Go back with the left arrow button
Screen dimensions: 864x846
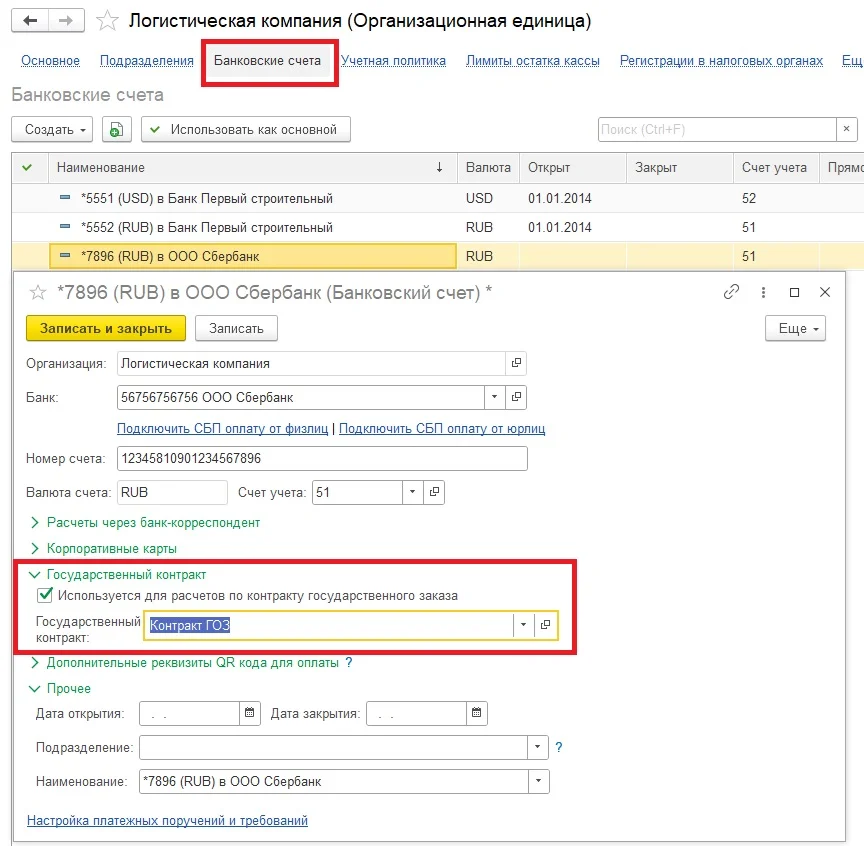pos(30,21)
